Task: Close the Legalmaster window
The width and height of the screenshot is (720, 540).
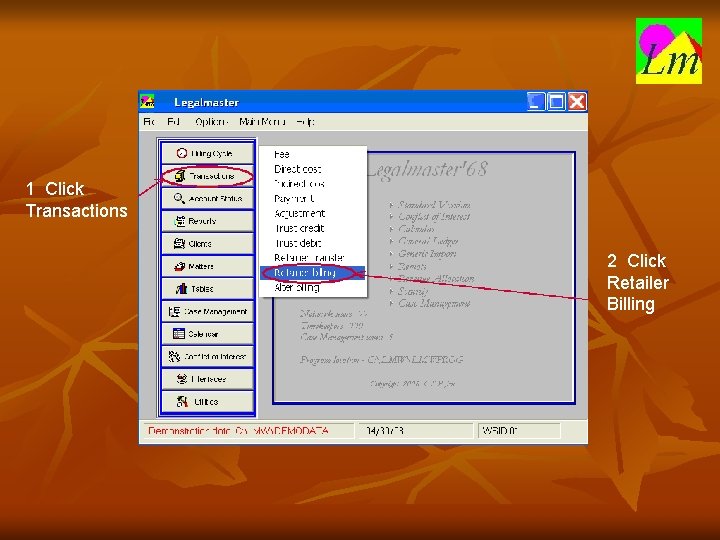Action: coord(577,101)
